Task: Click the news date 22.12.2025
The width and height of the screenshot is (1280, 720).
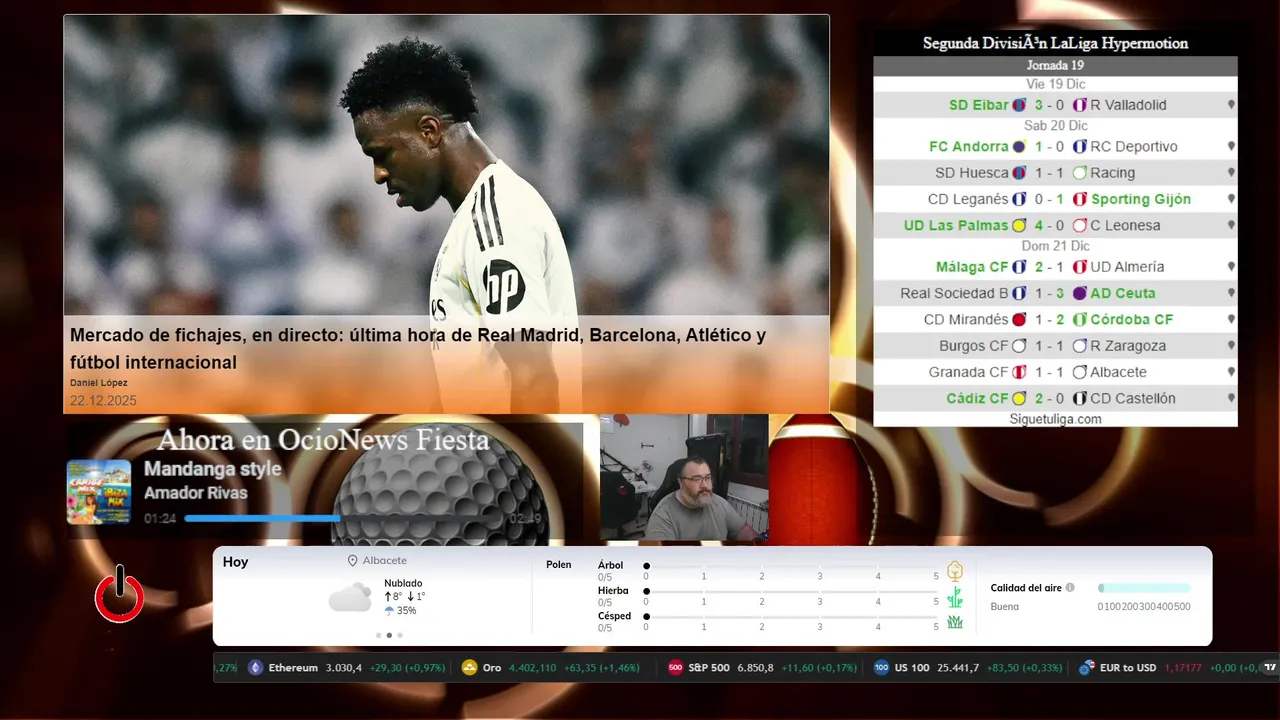Action: coord(103,401)
